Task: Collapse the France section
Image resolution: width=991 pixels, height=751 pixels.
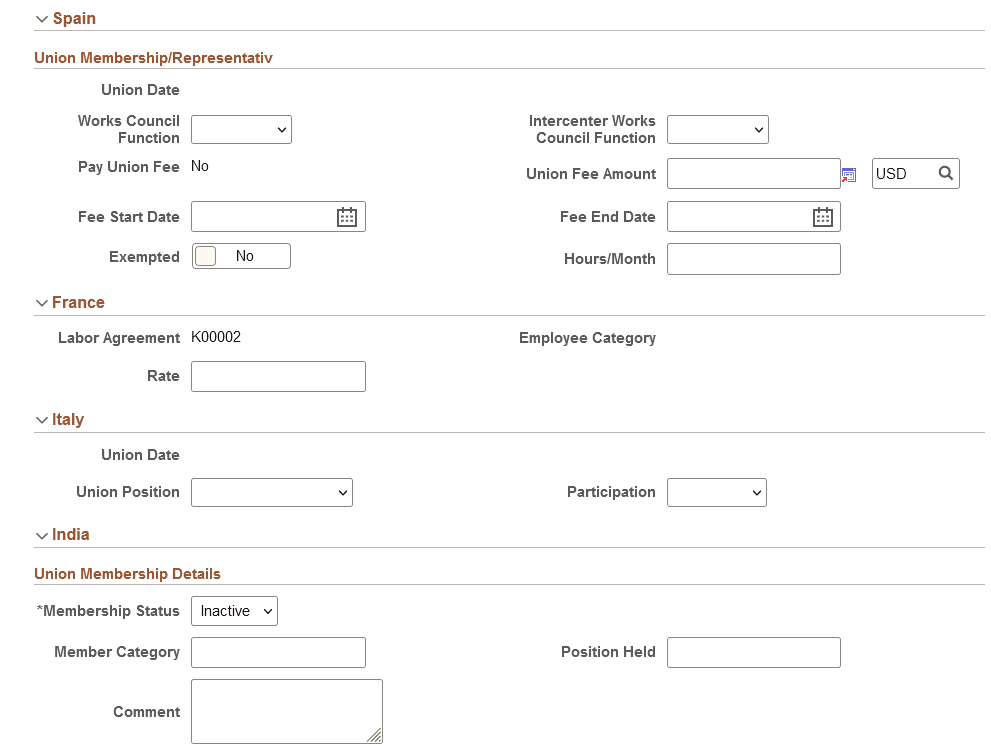Action: (x=41, y=302)
